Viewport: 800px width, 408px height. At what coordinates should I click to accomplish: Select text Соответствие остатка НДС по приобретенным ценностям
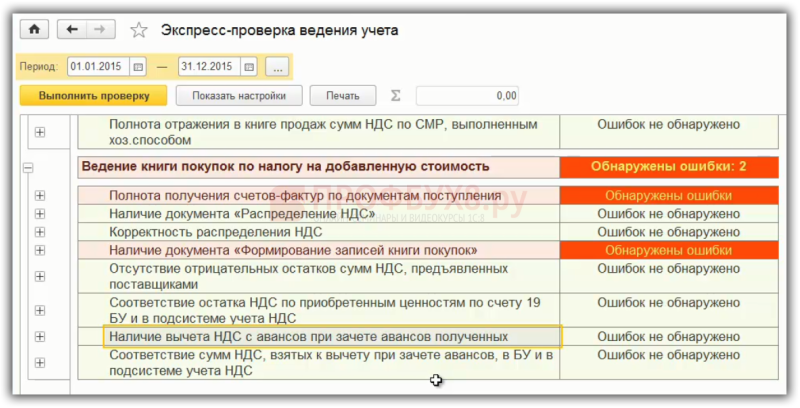click(324, 311)
